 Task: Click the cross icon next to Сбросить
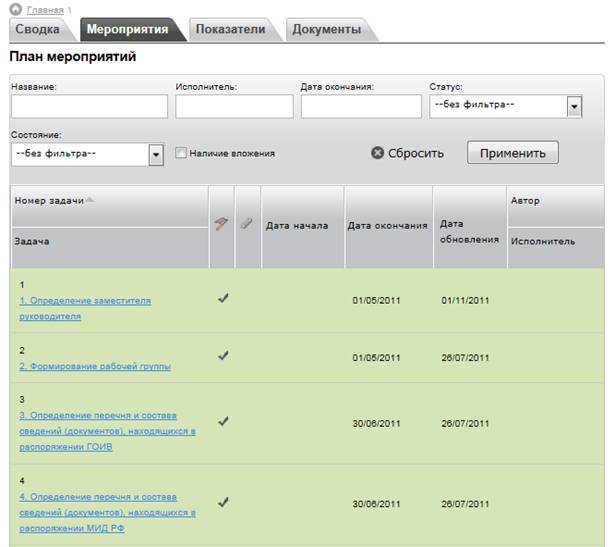[377, 153]
